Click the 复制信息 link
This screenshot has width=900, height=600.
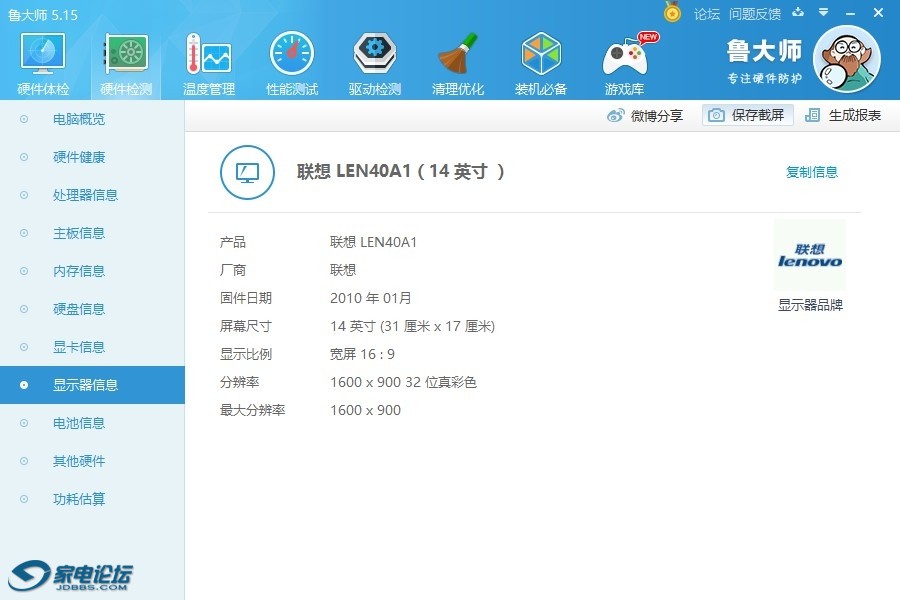pyautogui.click(x=812, y=172)
